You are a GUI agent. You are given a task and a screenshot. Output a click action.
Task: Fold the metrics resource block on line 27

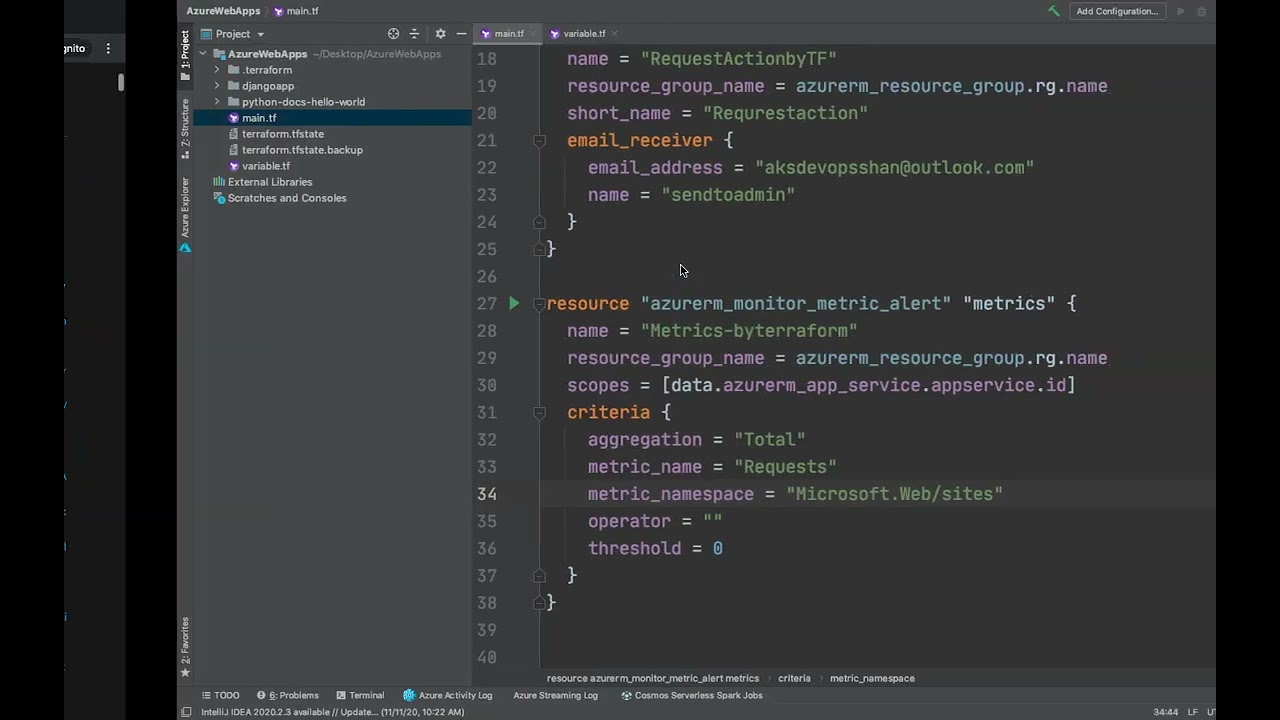click(539, 304)
